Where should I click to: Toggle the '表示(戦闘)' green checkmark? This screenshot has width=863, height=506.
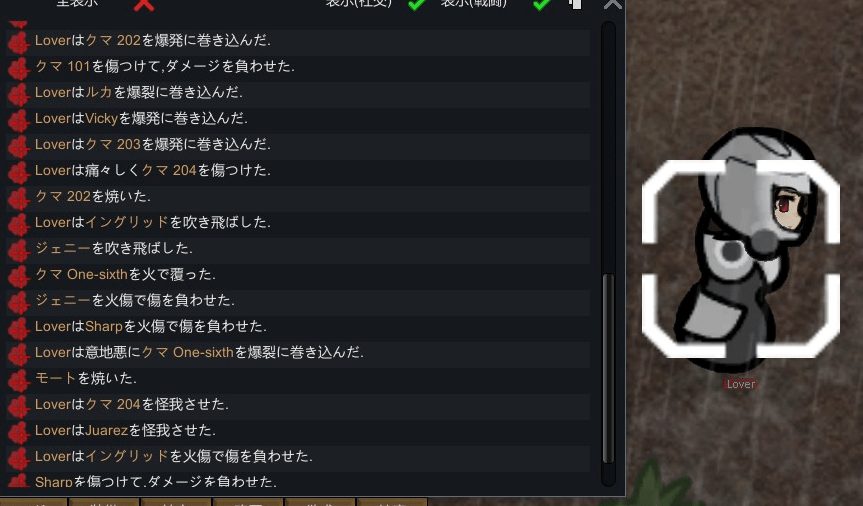coord(542,4)
